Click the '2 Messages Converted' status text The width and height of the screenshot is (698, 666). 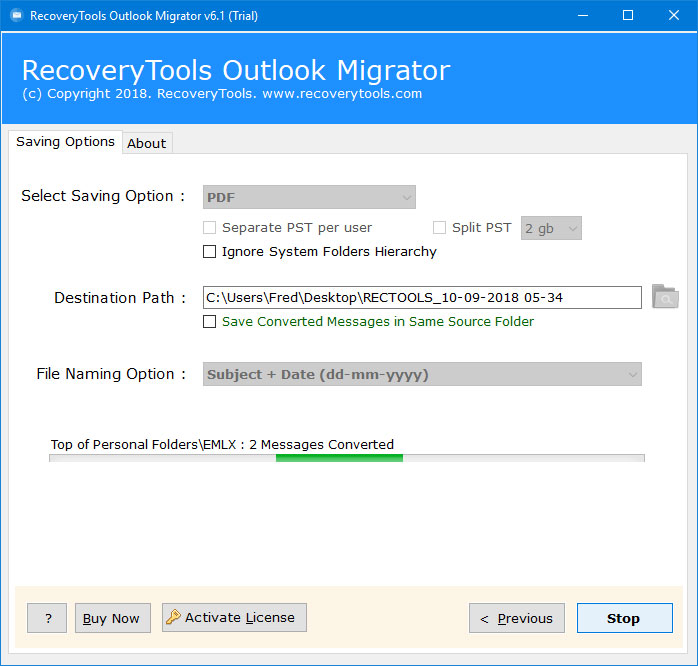321,444
